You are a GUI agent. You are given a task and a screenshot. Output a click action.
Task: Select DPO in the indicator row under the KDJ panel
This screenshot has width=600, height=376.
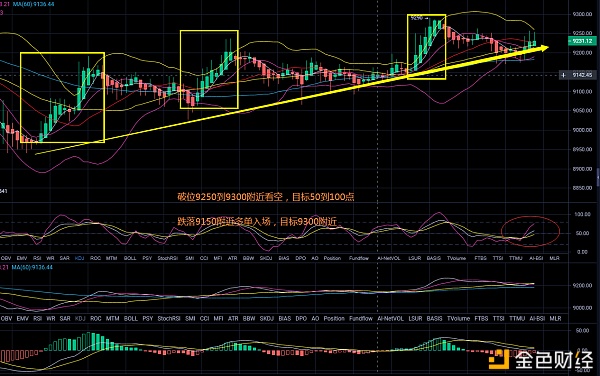301,258
